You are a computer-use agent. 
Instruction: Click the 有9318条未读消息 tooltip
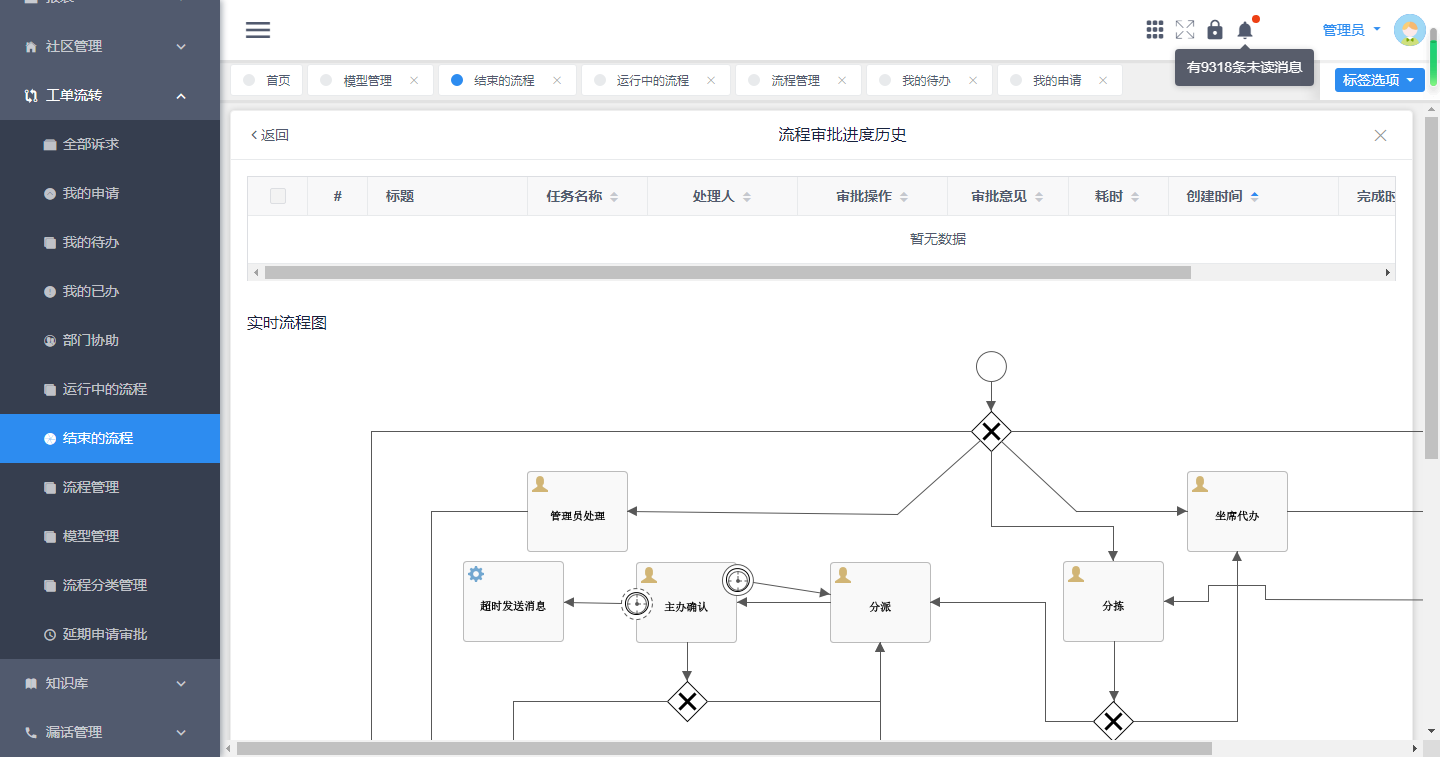coord(1244,68)
